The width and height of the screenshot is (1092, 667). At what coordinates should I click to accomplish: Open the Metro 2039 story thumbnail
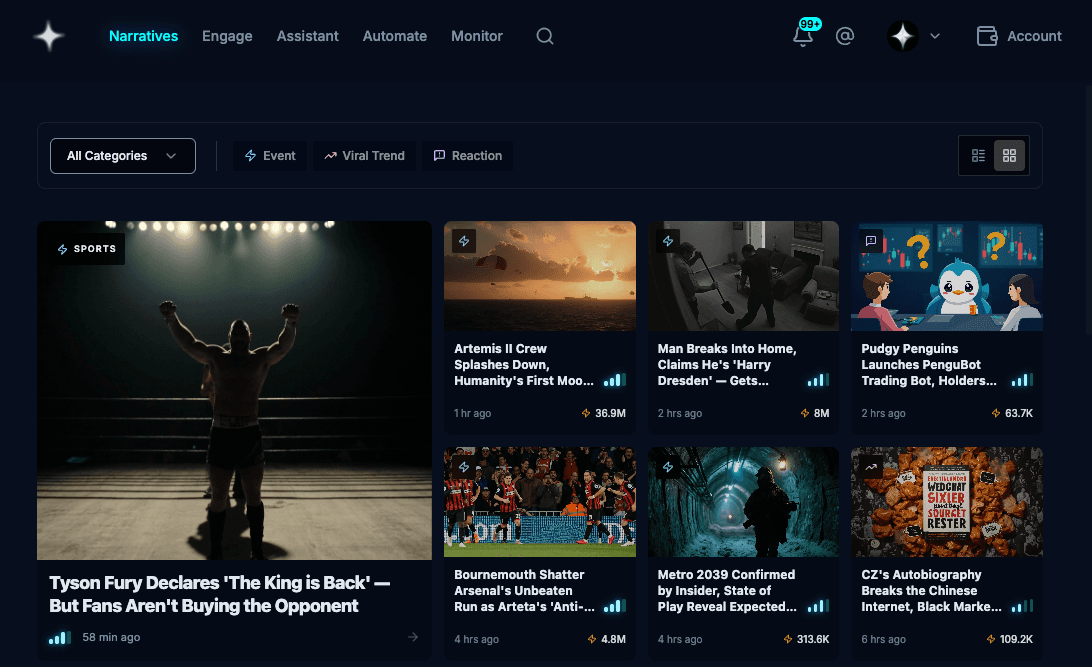click(x=743, y=502)
